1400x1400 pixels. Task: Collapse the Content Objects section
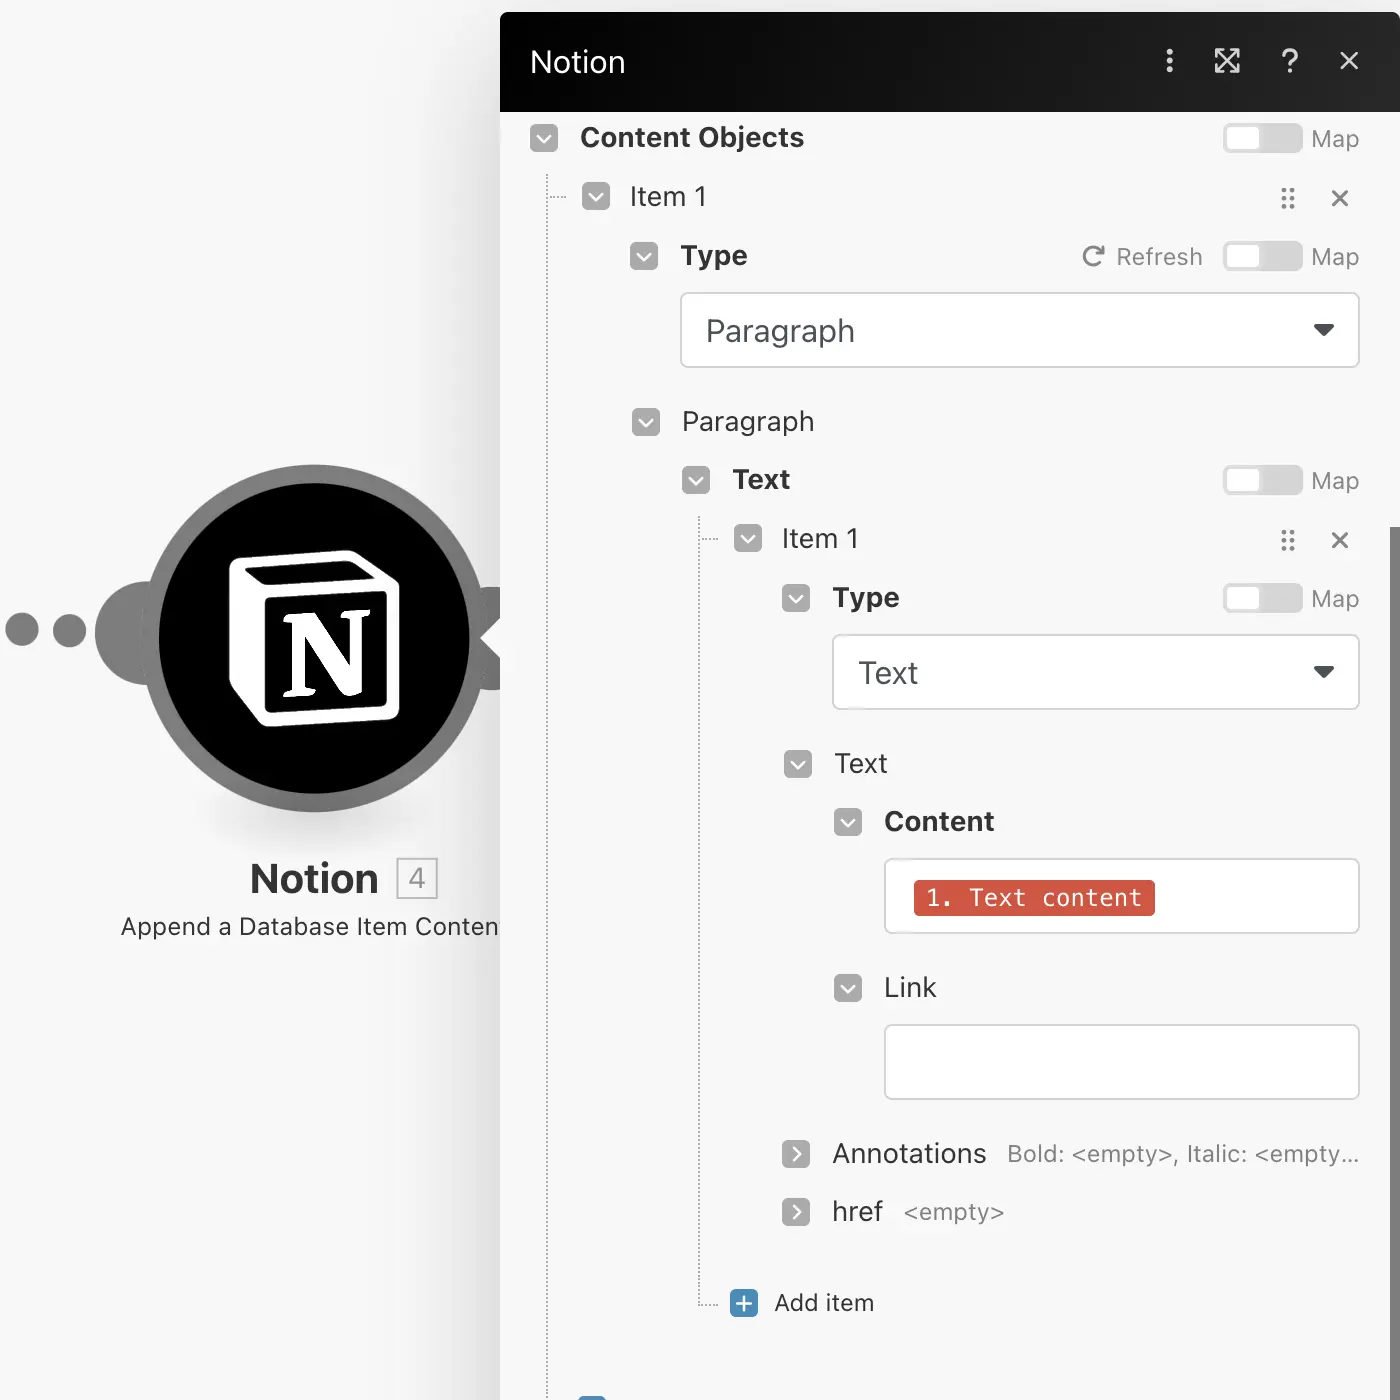[544, 138]
